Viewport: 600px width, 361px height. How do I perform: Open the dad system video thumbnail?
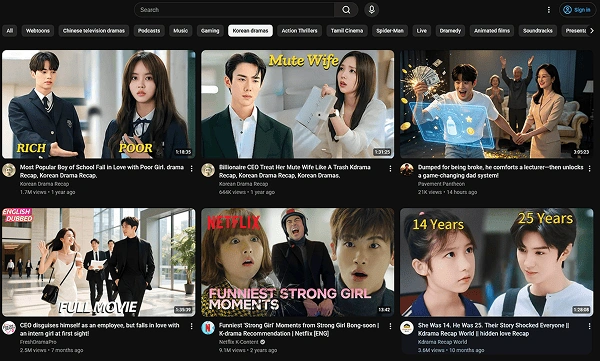tap(497, 104)
